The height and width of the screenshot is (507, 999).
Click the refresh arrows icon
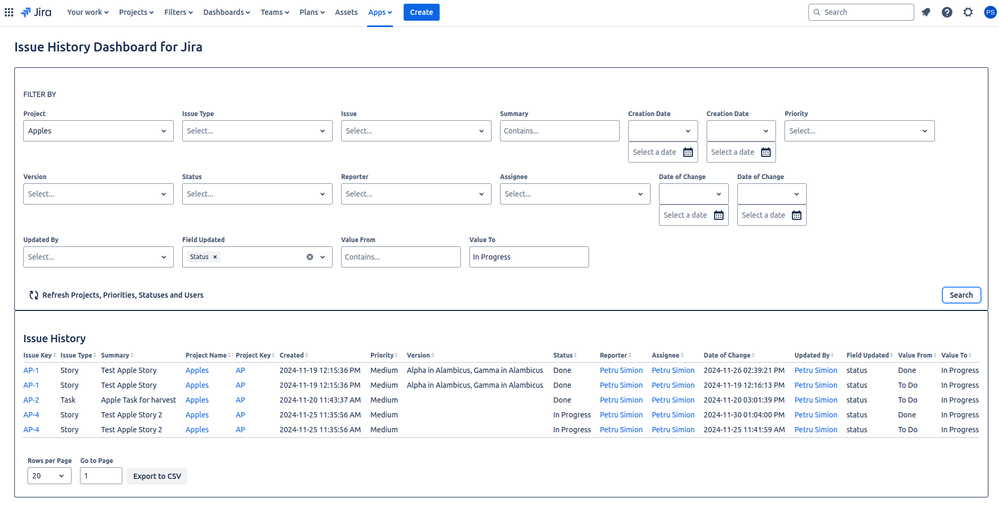tap(34, 295)
